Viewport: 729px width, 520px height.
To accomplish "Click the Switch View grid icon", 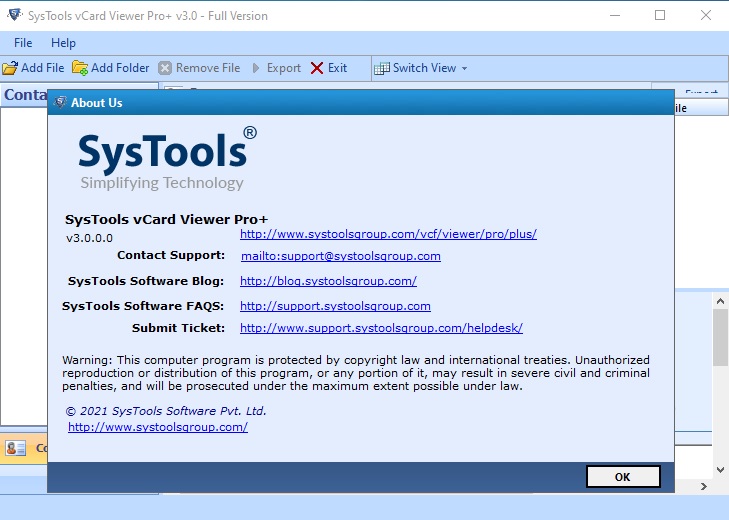I will (382, 68).
